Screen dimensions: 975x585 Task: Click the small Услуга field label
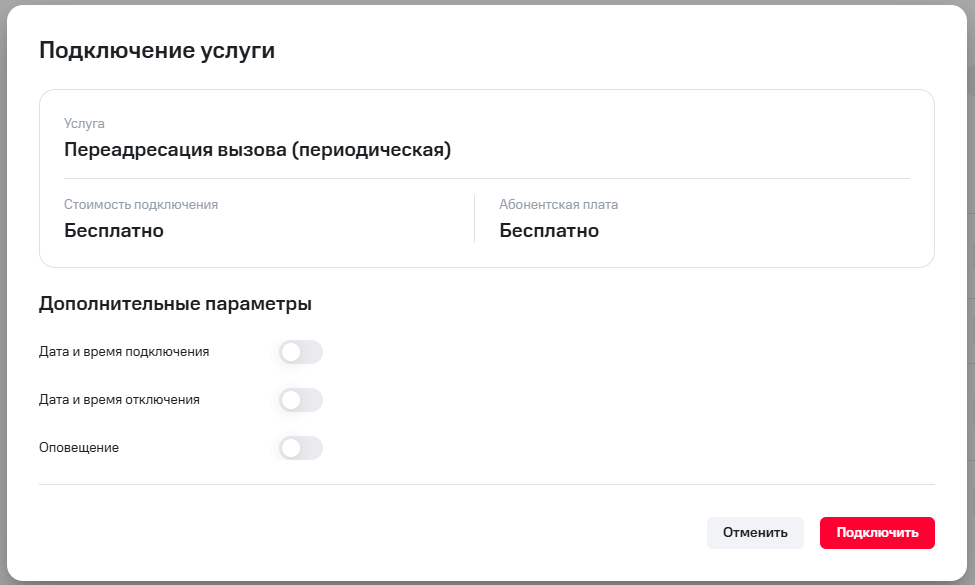[x=84, y=124]
